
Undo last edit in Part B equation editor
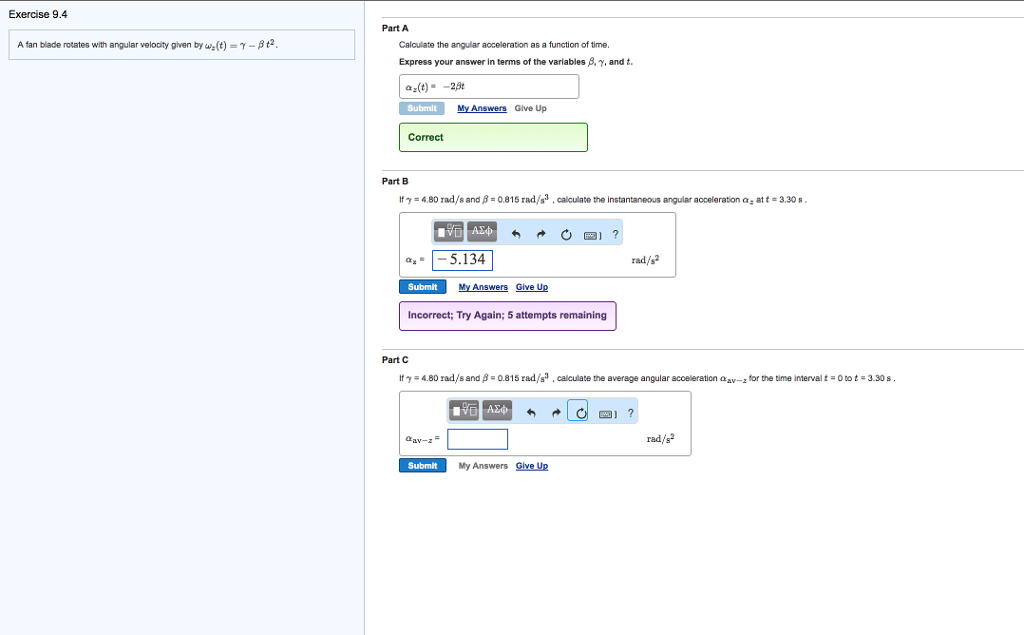[x=516, y=233]
